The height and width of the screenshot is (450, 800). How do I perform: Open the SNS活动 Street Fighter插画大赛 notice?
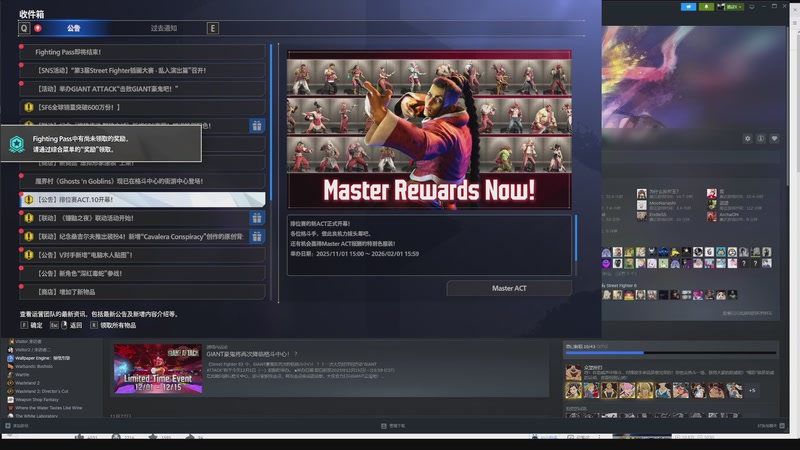142,70
